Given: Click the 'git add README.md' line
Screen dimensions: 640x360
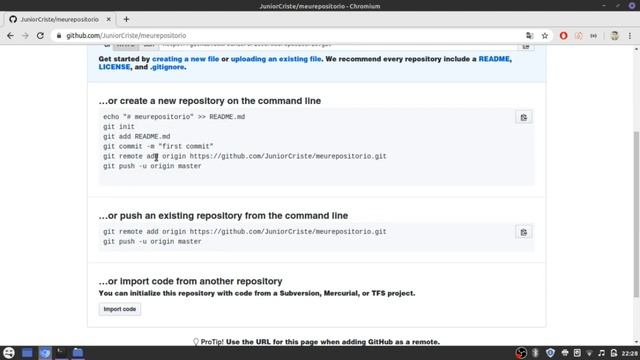Looking at the screenshot, I should 137,136.
